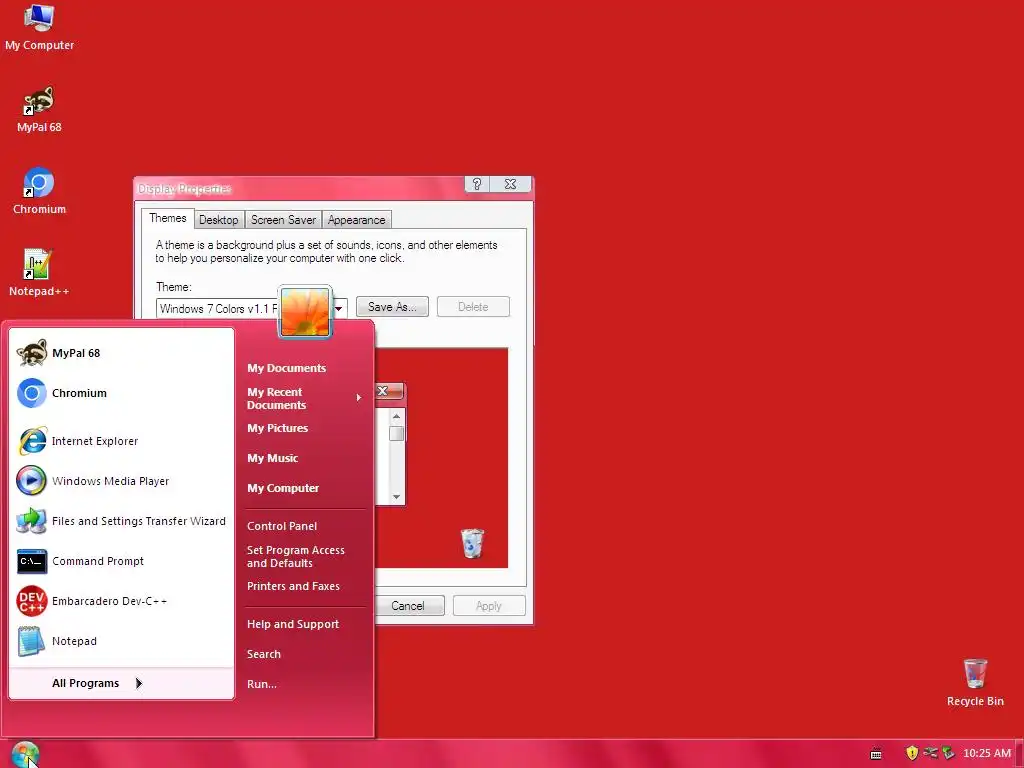Open Help and Support

[x=293, y=624]
